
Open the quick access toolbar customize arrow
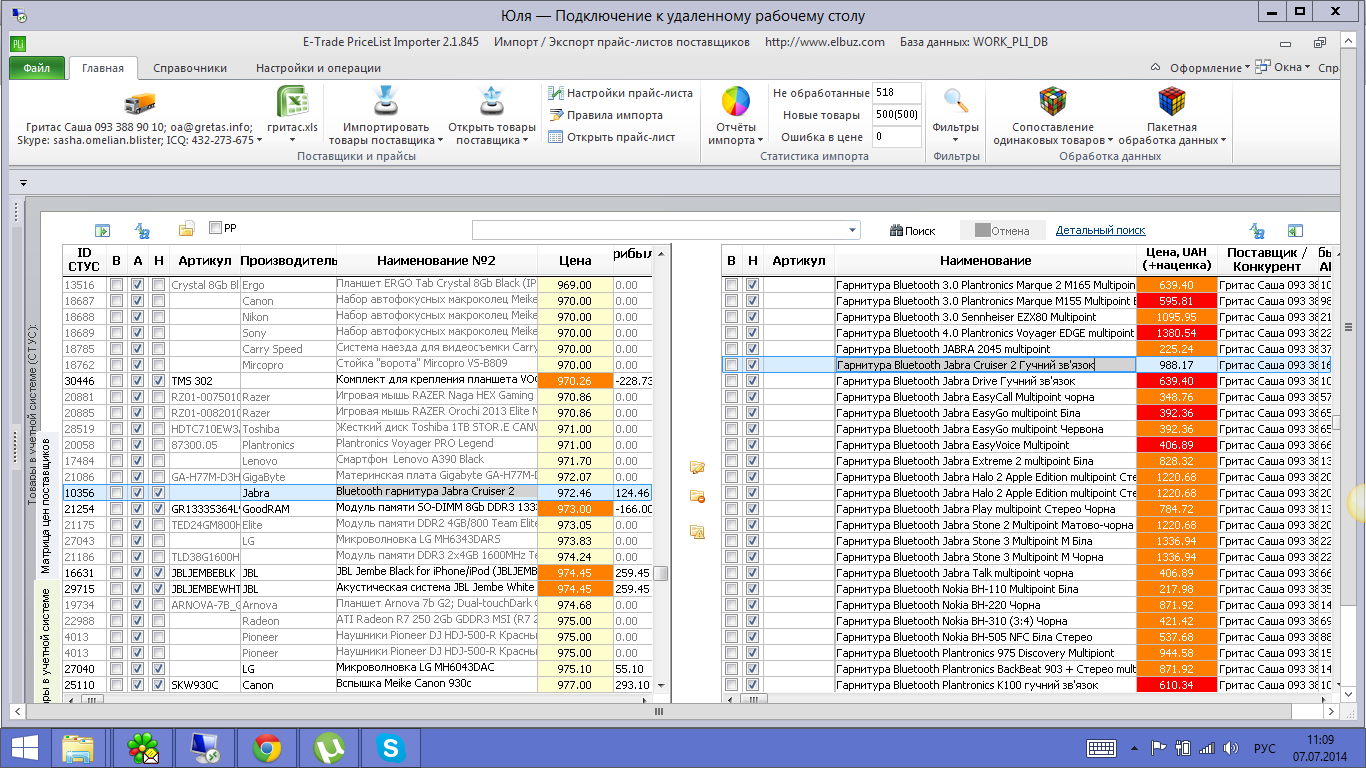tap(22, 183)
